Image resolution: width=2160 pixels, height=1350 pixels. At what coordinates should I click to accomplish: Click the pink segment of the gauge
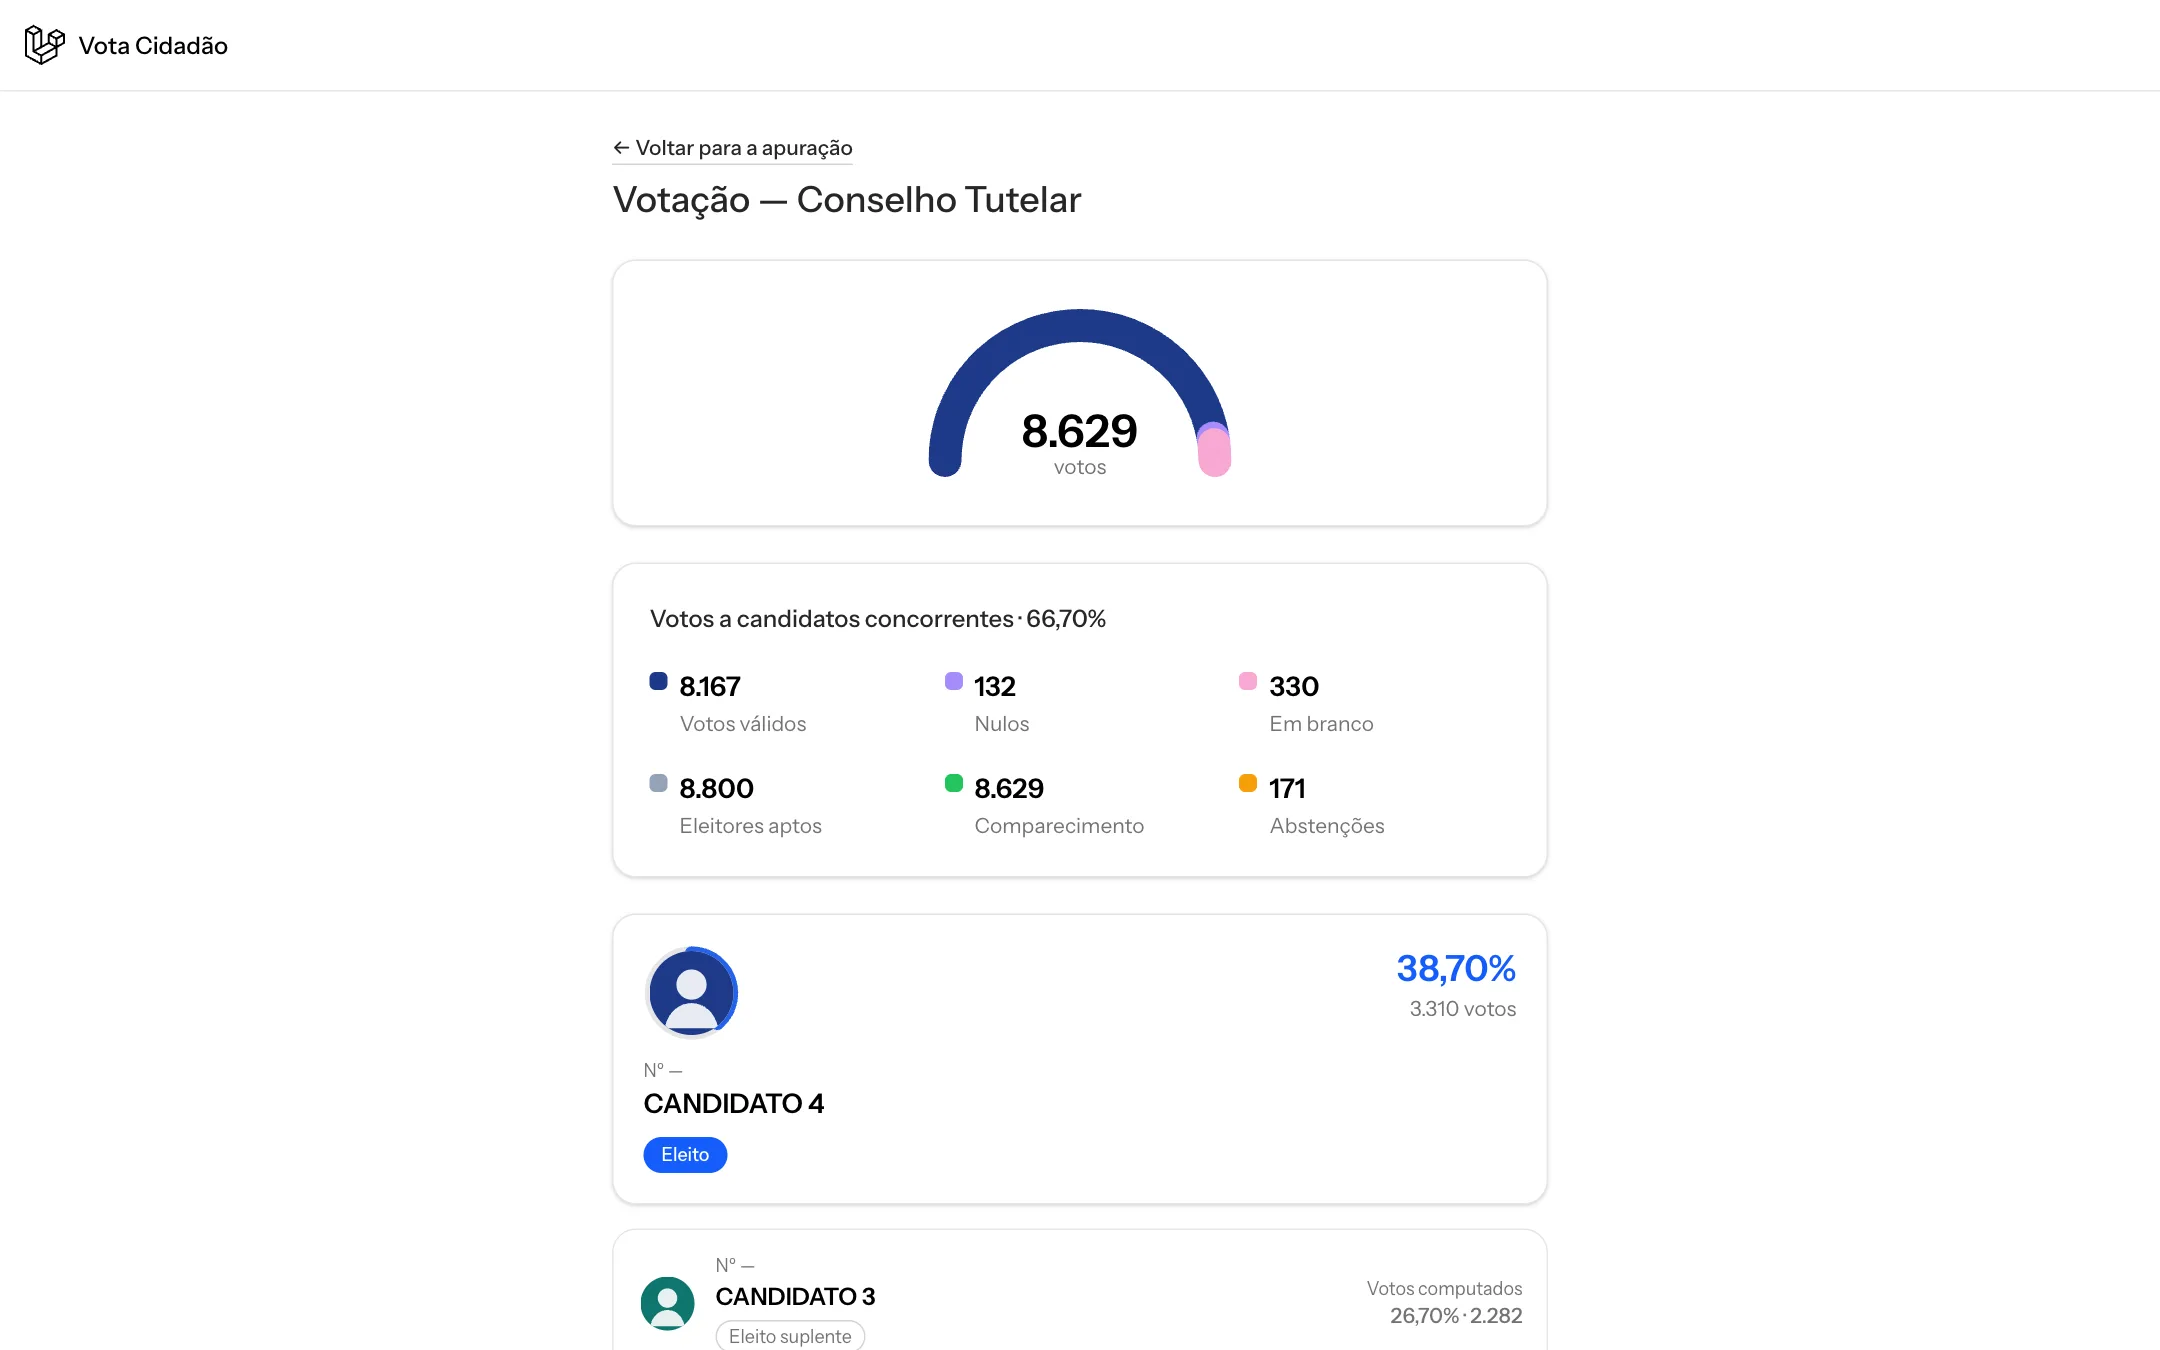1215,454
